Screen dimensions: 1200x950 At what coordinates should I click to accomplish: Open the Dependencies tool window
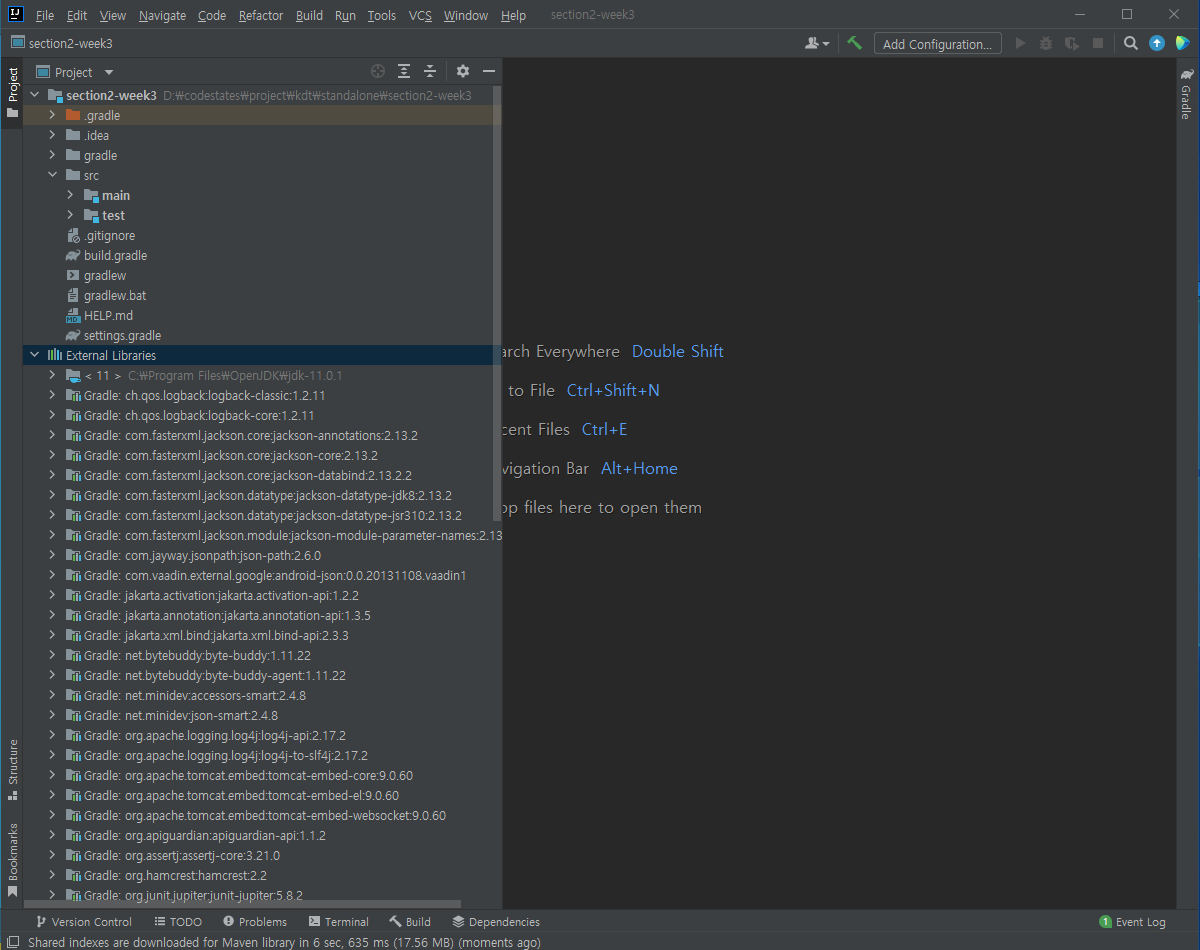[496, 922]
